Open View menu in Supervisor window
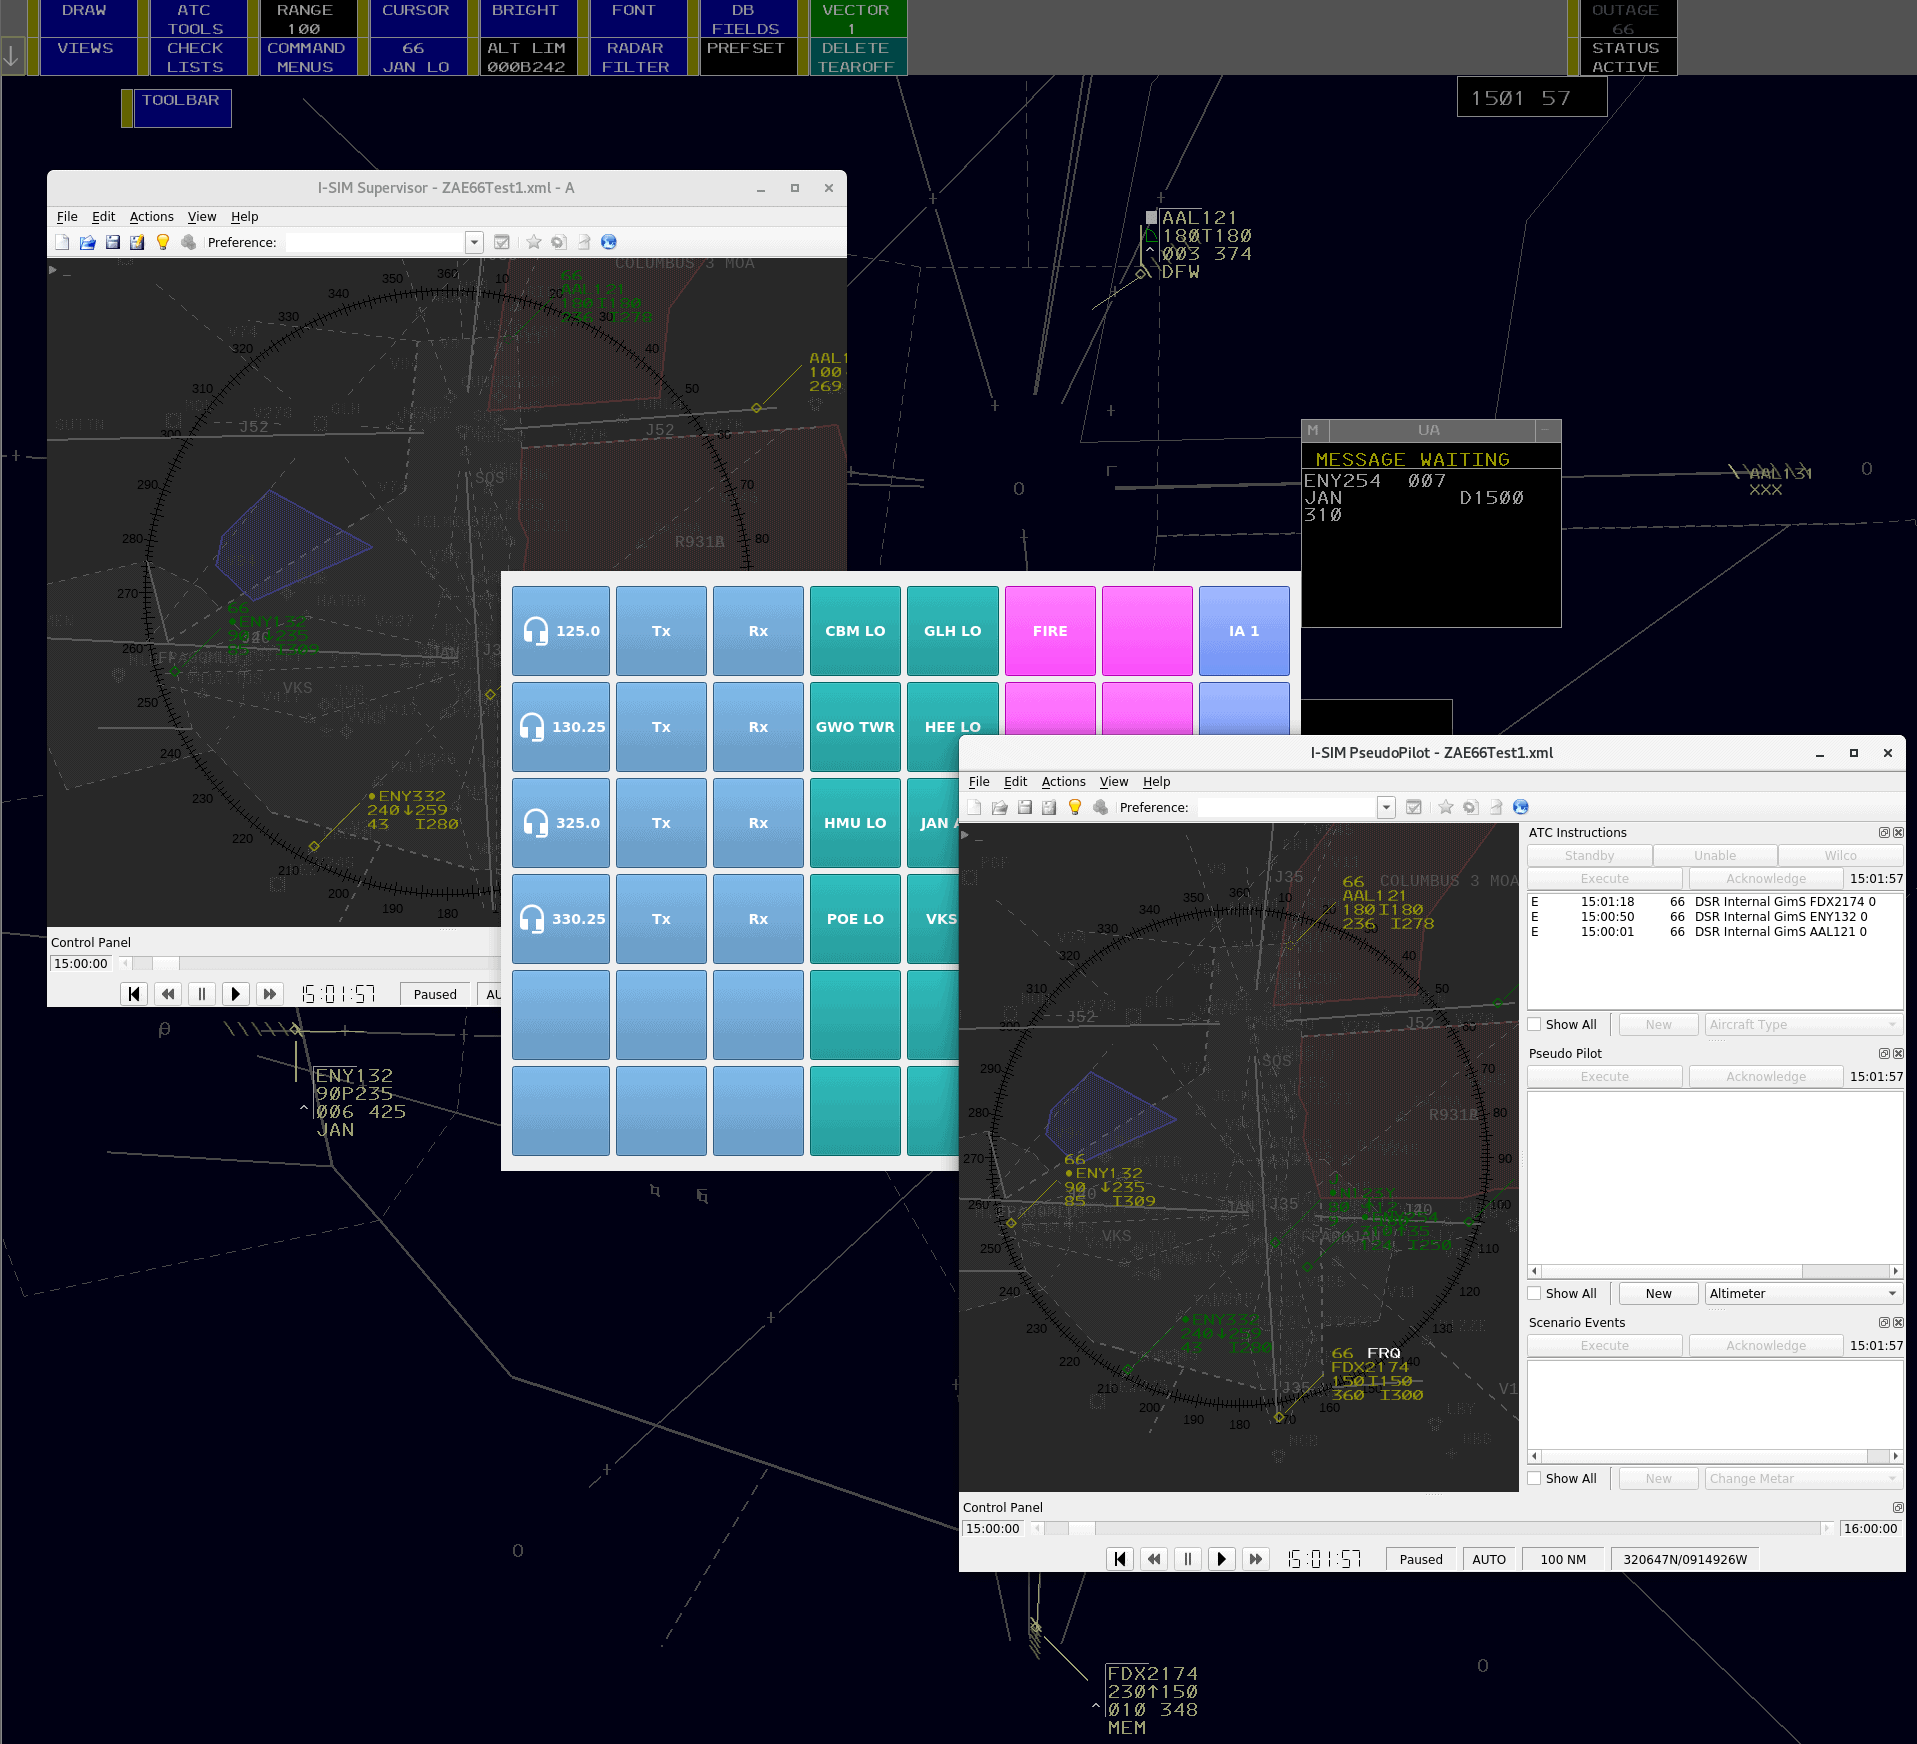Image resolution: width=1917 pixels, height=1744 pixels. click(x=201, y=216)
